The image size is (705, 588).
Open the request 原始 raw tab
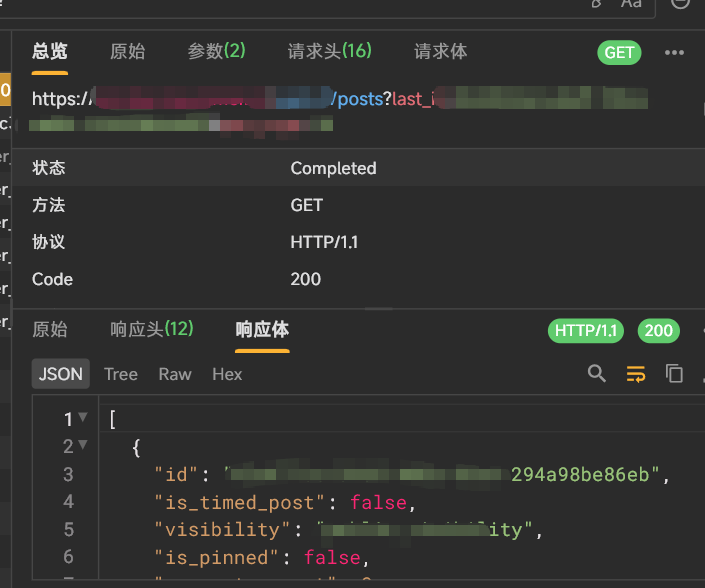coord(127,52)
